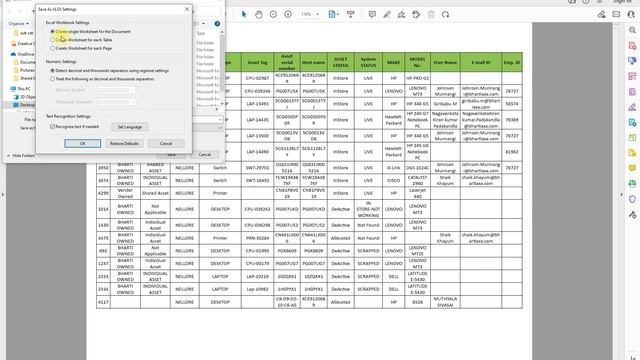This screenshot has height=360, width=640.
Task: Select OneDrive in the folder tree
Action: point(23,54)
